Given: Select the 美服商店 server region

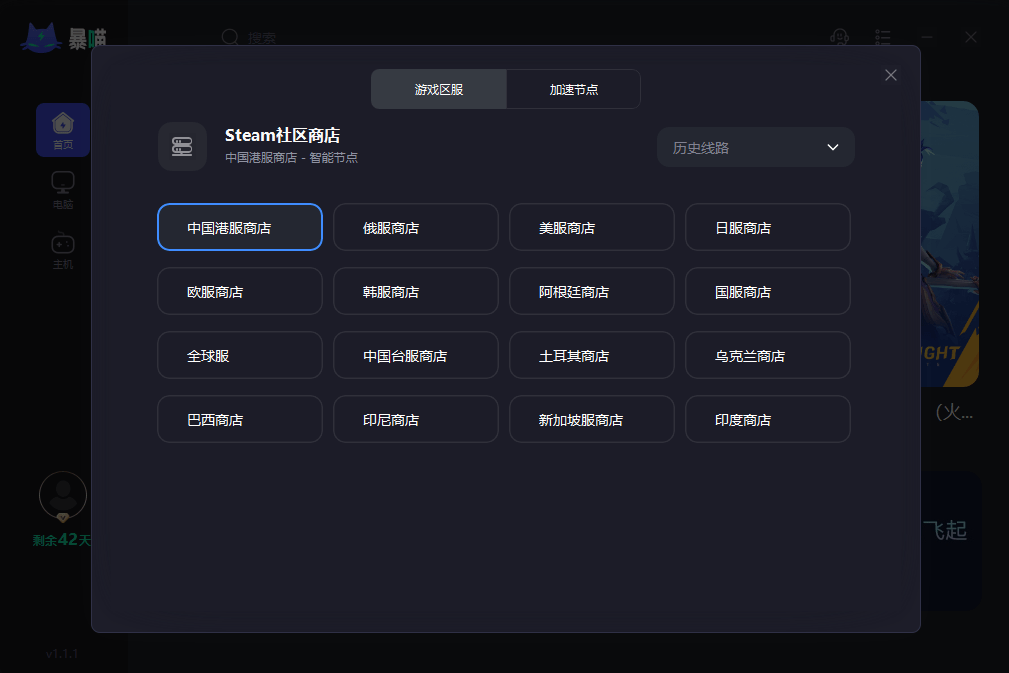Looking at the screenshot, I should 591,227.
